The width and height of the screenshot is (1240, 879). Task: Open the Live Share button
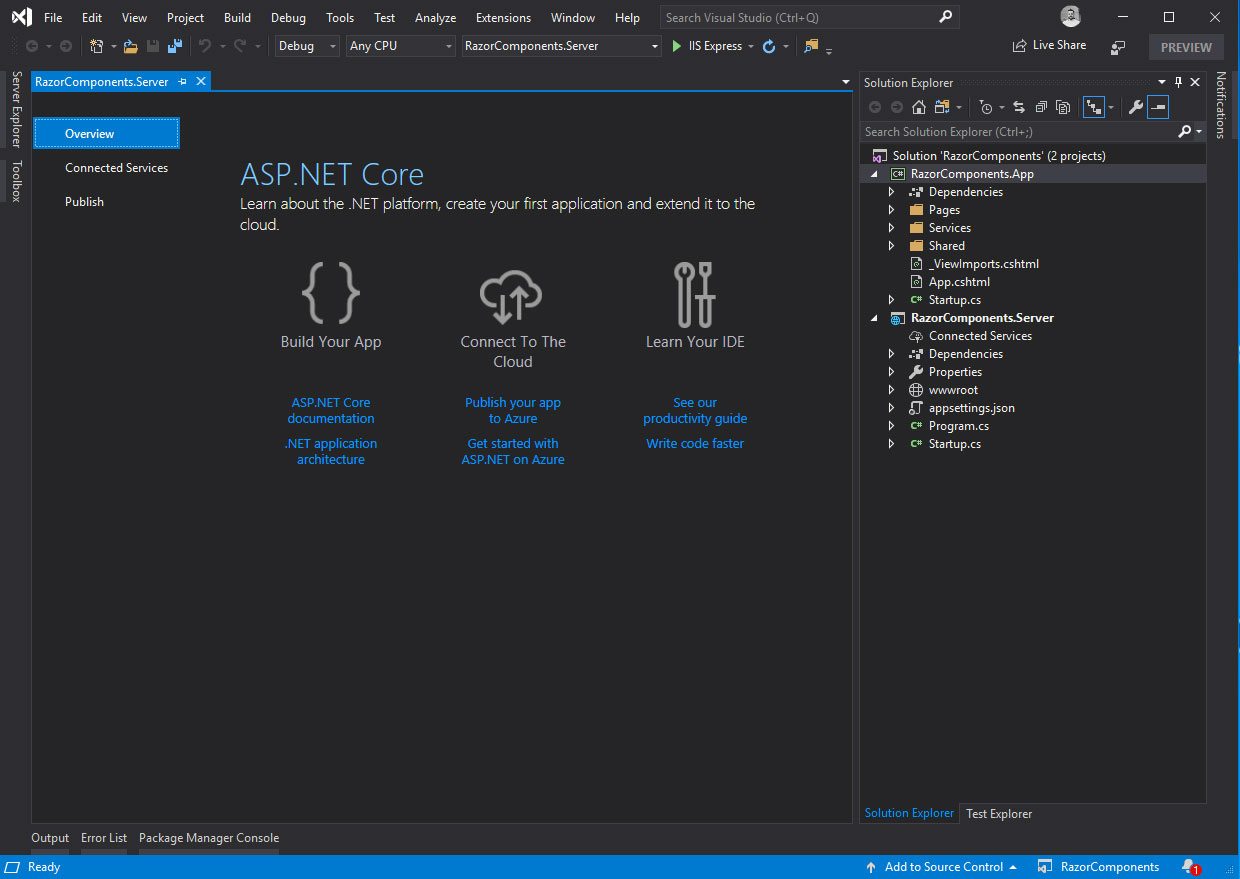[x=1050, y=46]
